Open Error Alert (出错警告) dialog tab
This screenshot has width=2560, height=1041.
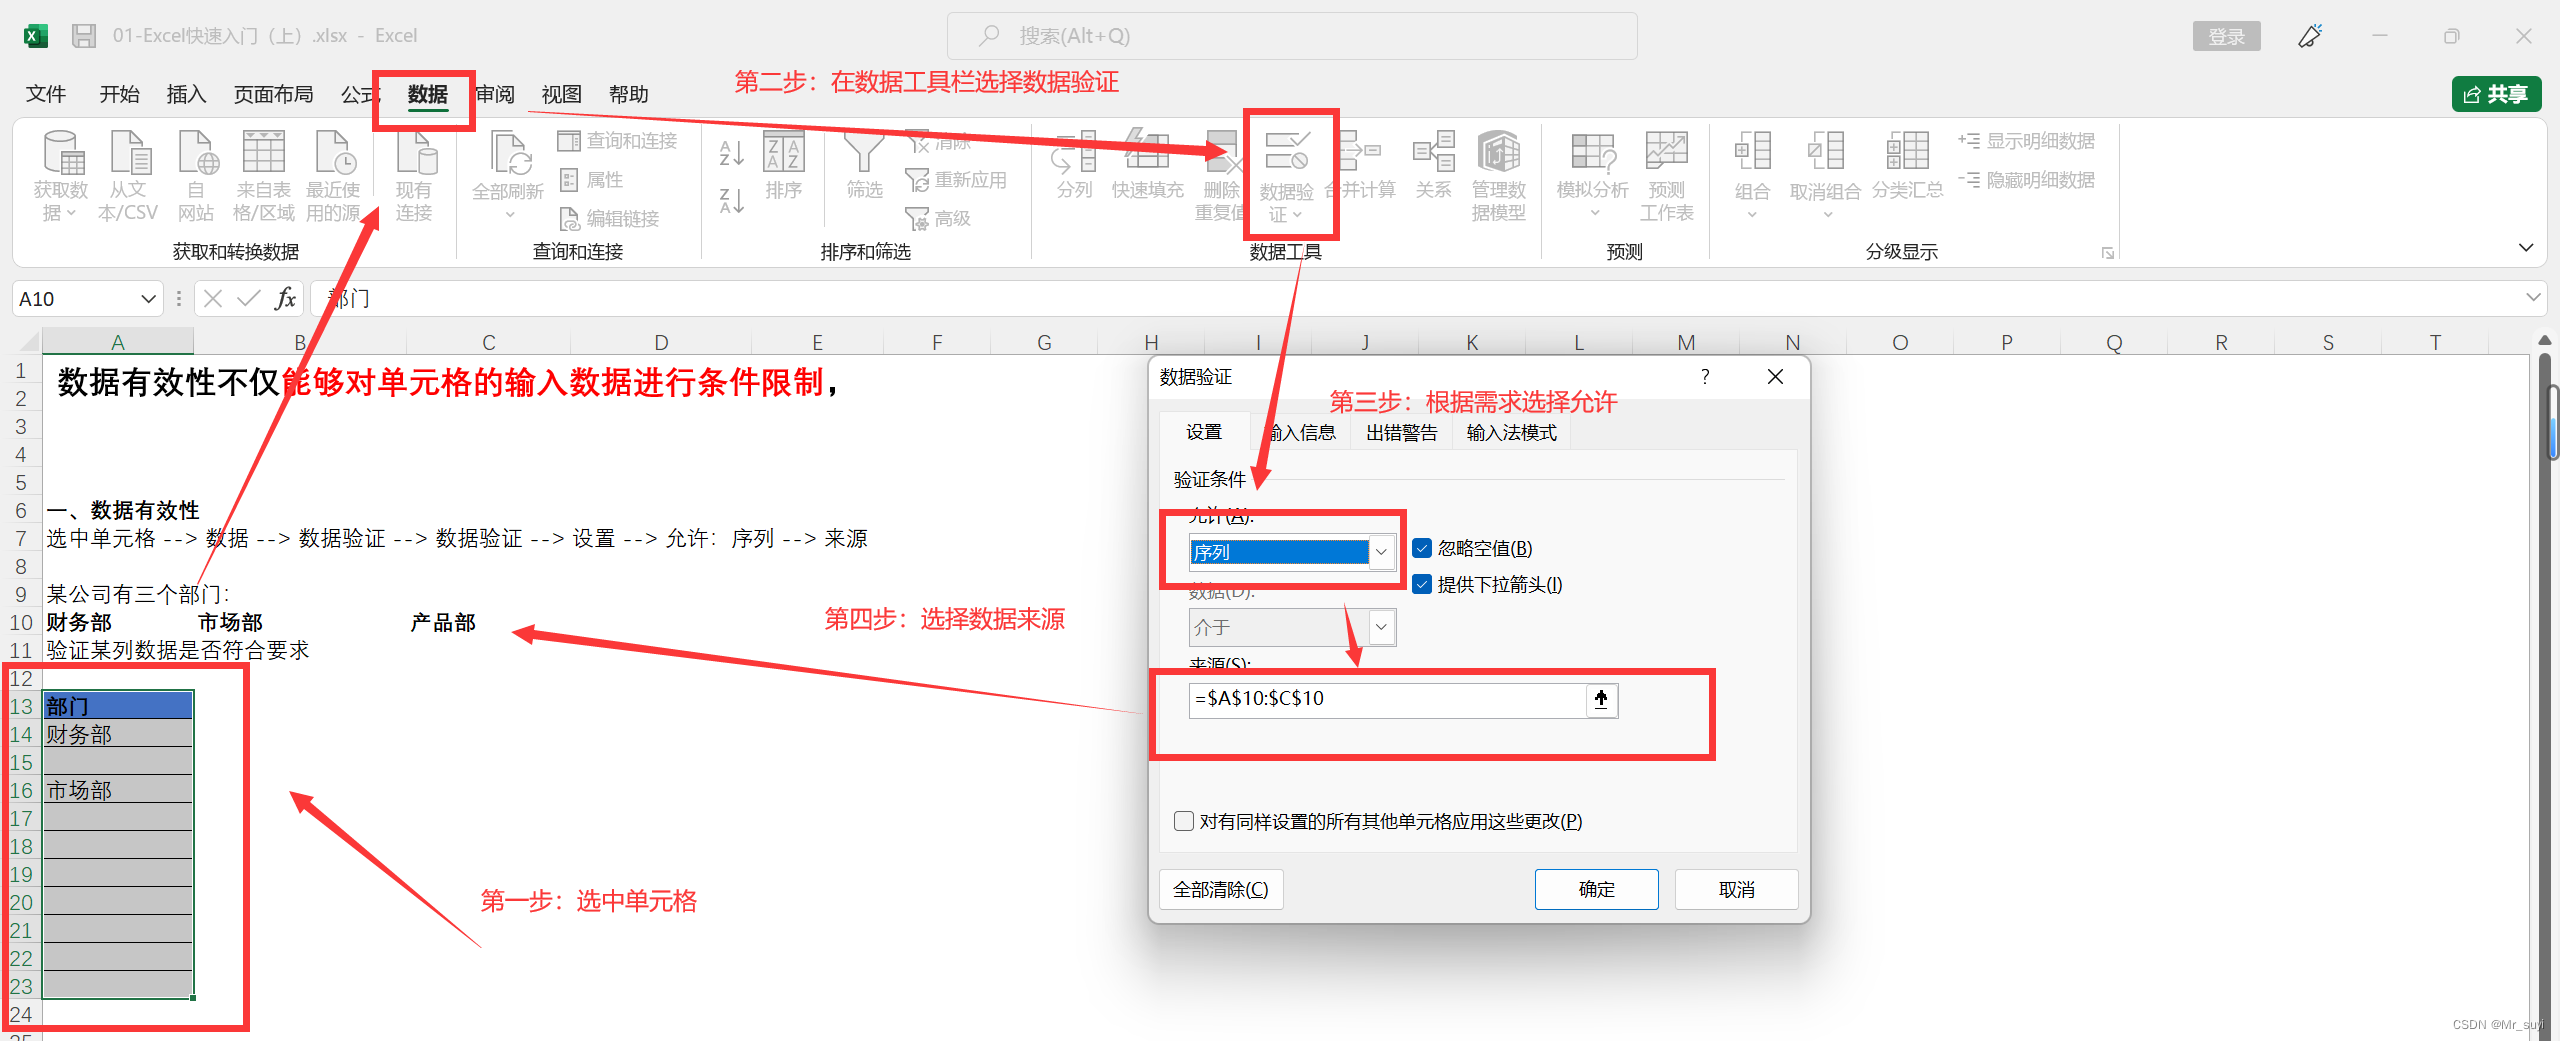1401,432
